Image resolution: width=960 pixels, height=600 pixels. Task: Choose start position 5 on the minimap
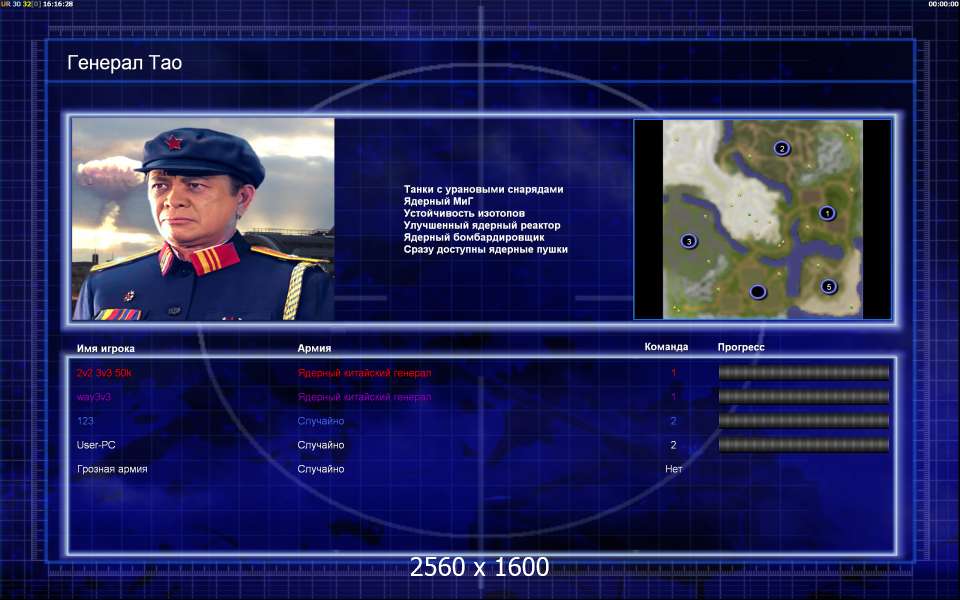tap(829, 286)
